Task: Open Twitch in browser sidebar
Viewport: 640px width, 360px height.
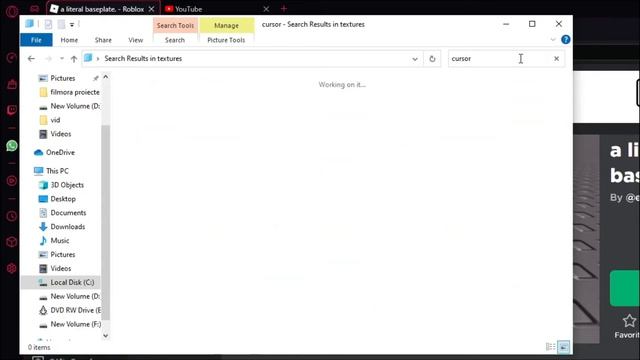Action: click(x=12, y=110)
